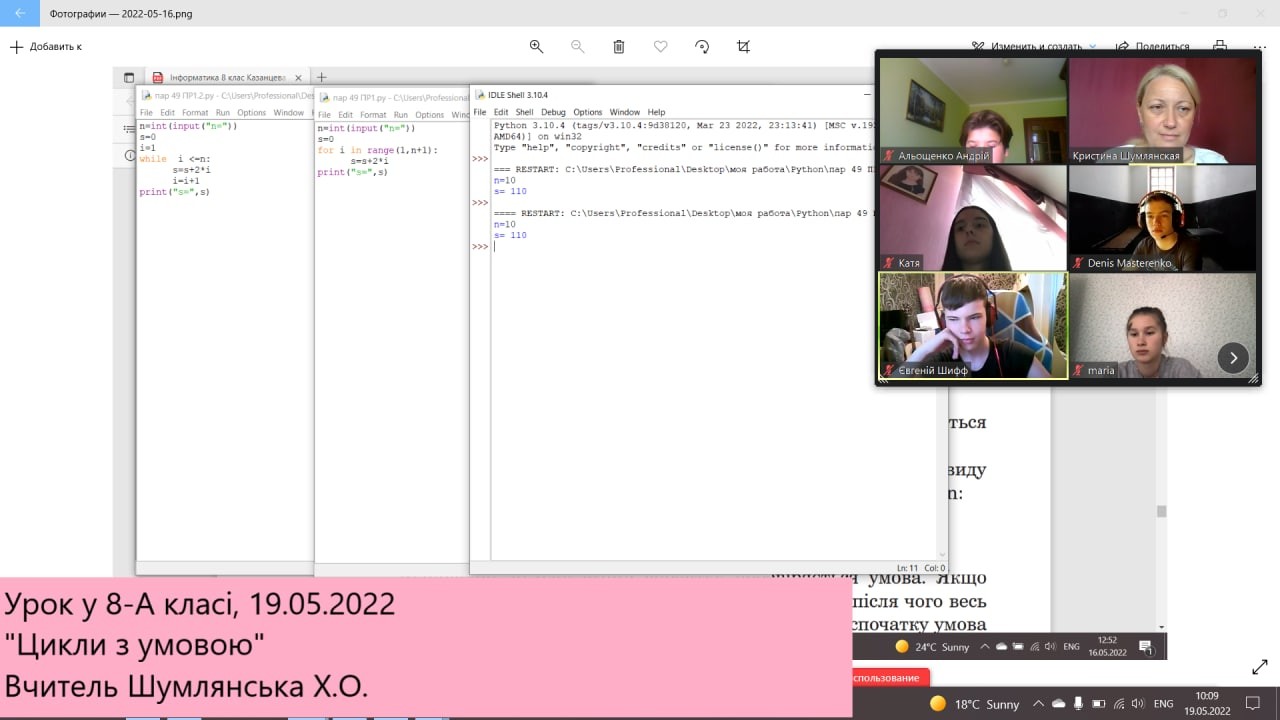
Task: Click the print icon in the Photos toolbar
Action: click(x=1220, y=46)
